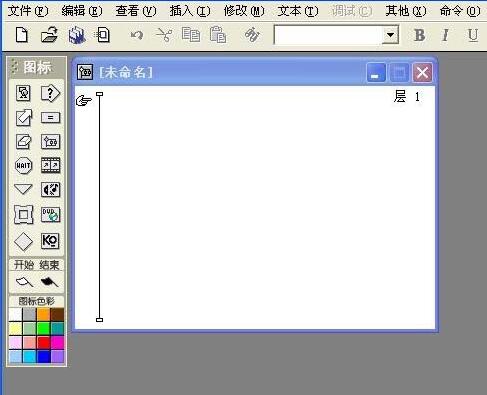The width and height of the screenshot is (487, 395).
Task: Open the 其他(X) menu
Action: (x=406, y=11)
